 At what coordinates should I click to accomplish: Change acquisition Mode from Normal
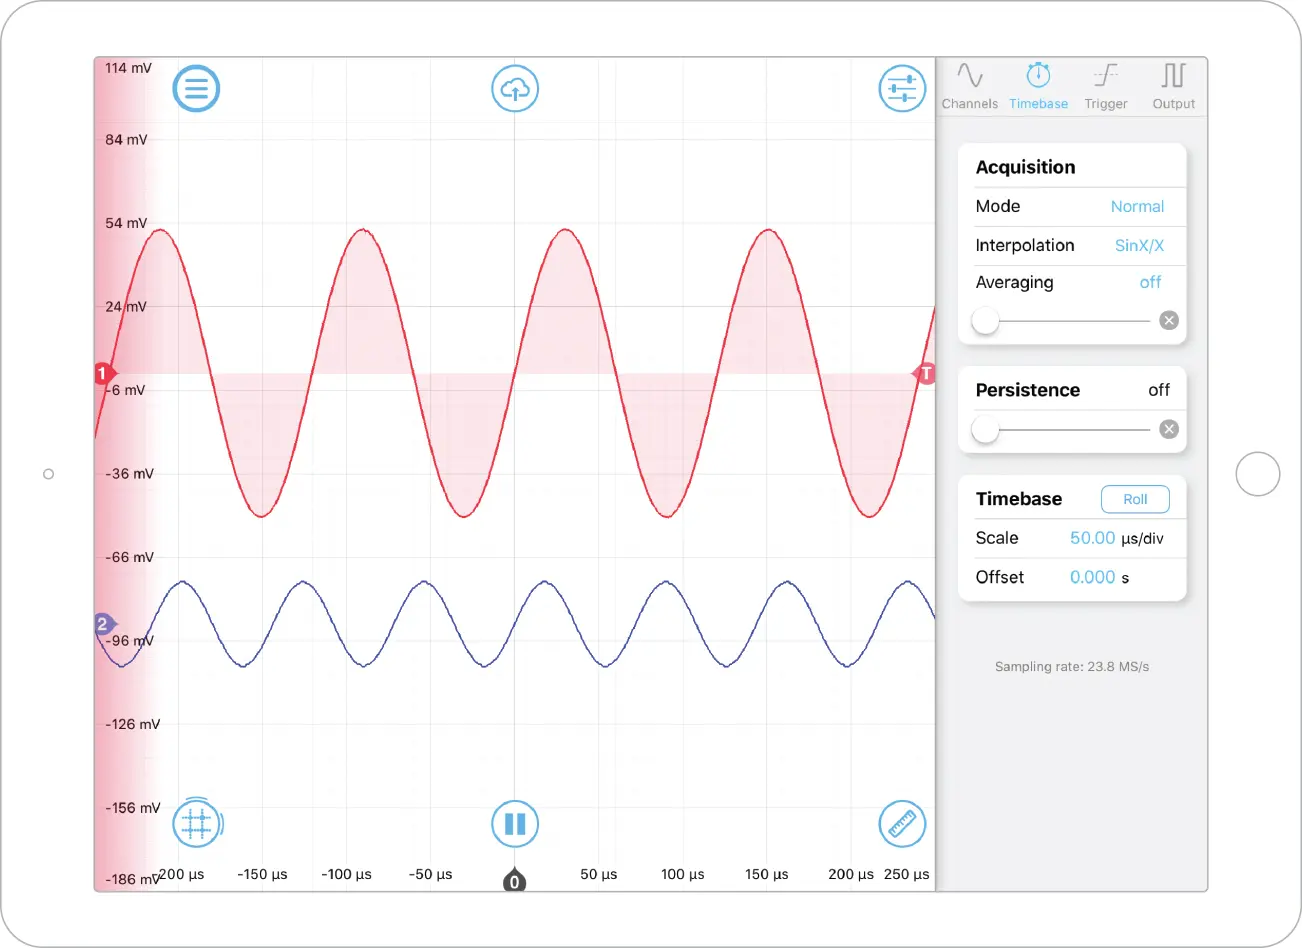(x=1137, y=207)
